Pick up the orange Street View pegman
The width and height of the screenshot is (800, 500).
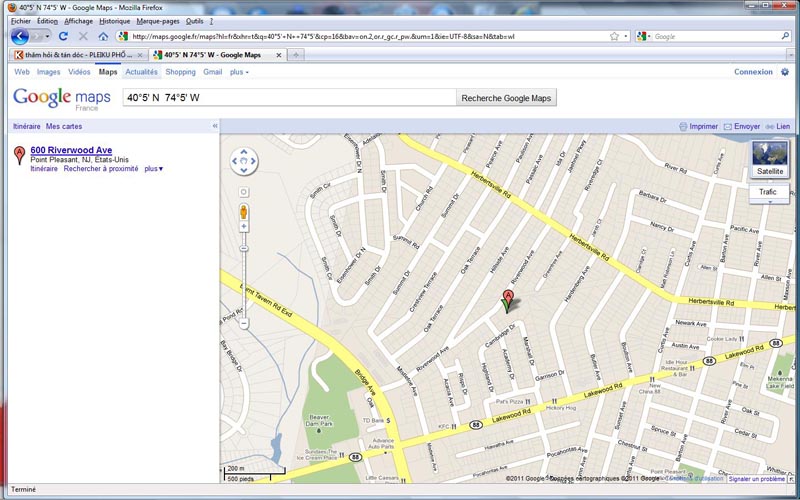pyautogui.click(x=243, y=212)
